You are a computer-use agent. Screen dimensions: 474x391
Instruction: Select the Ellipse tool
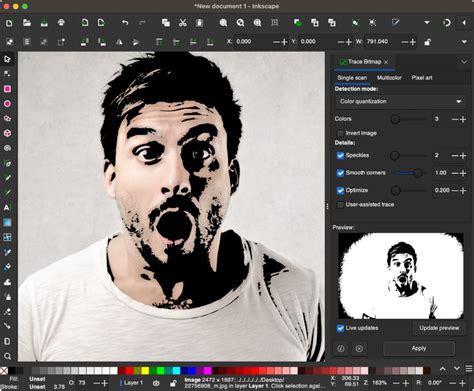(x=7, y=104)
